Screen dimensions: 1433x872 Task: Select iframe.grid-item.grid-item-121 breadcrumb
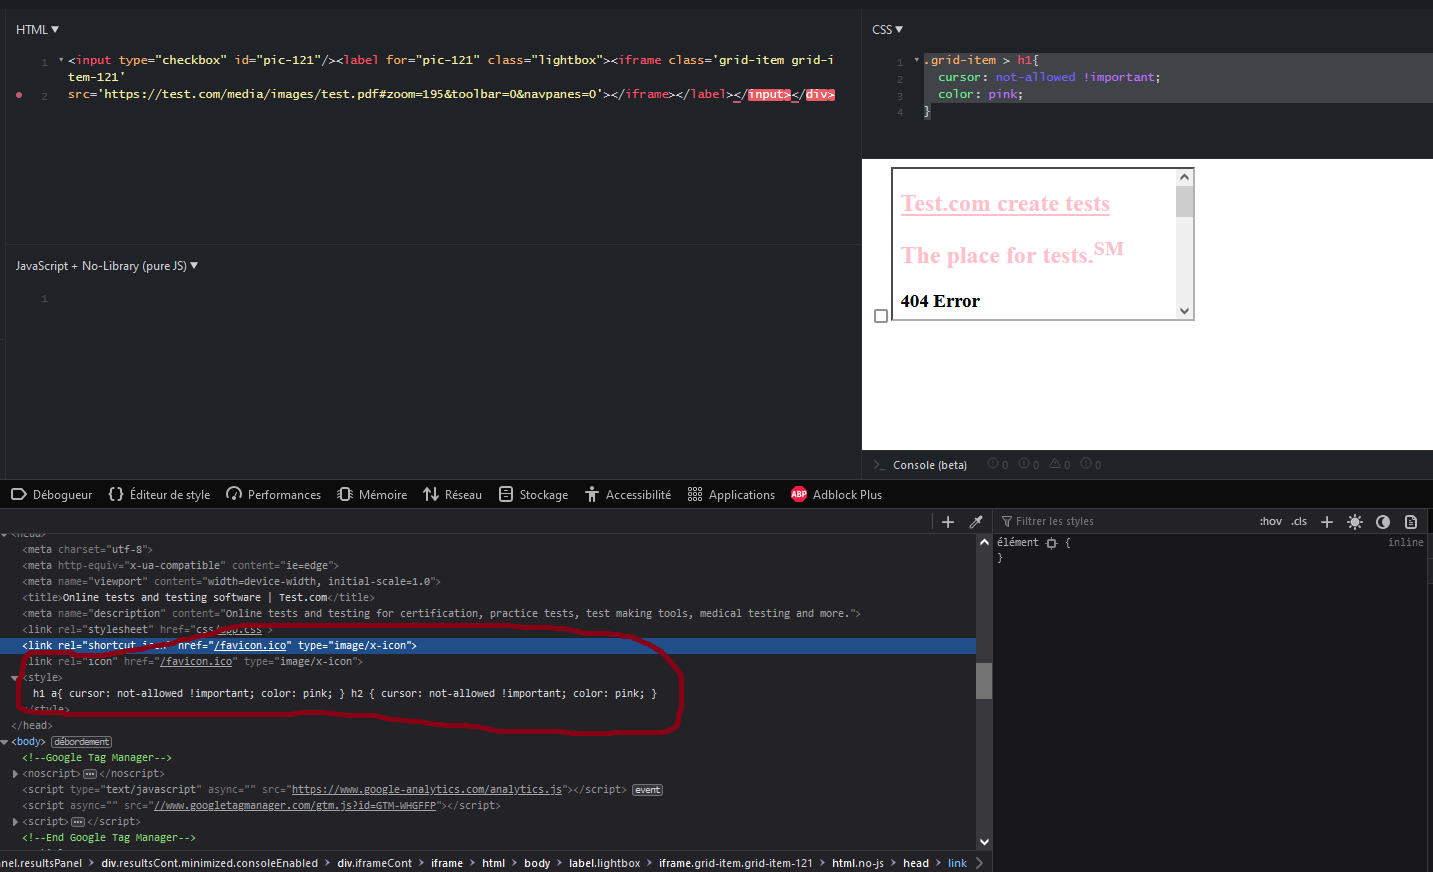[x=735, y=863]
